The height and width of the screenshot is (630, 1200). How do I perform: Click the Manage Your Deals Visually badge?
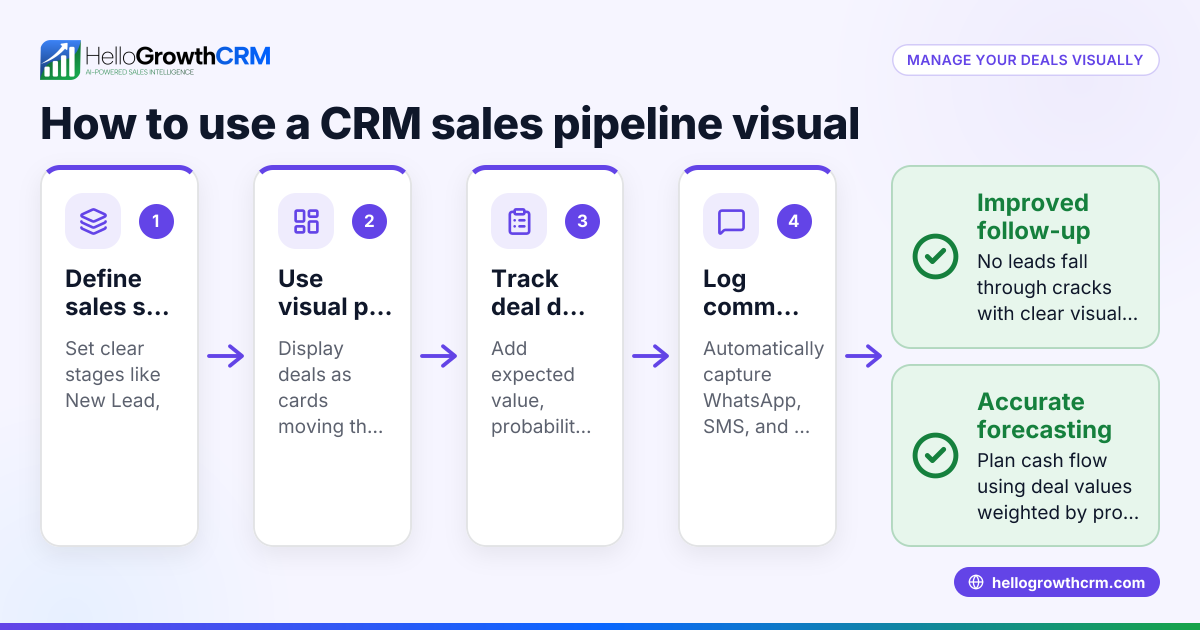[x=1025, y=60]
